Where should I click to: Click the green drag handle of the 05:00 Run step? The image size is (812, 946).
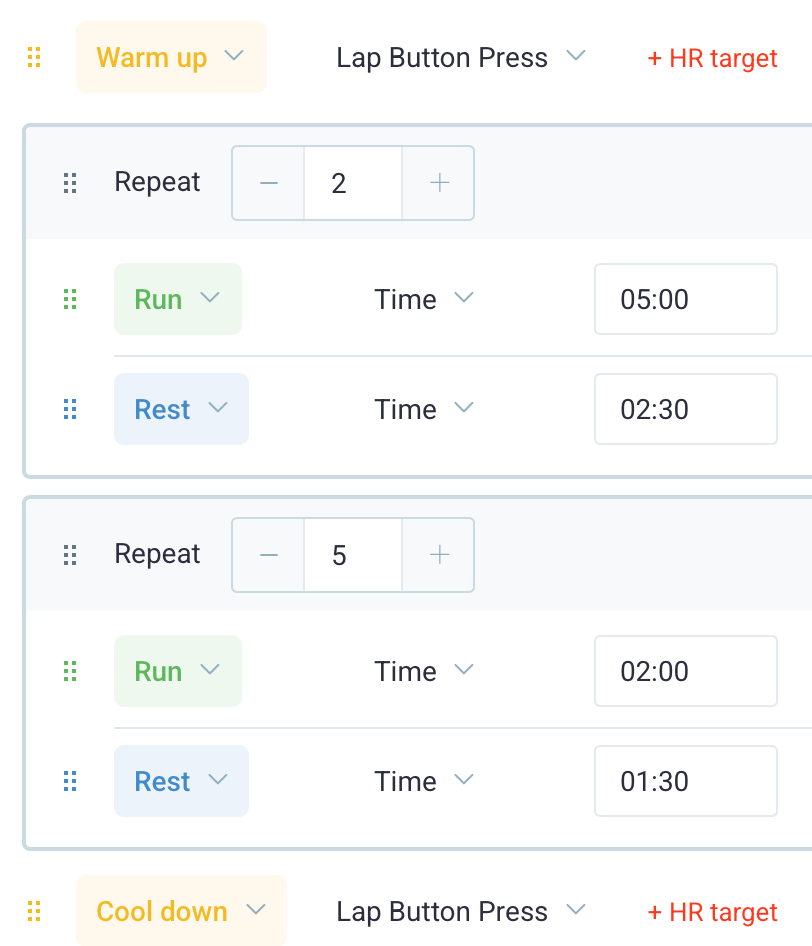coord(70,299)
